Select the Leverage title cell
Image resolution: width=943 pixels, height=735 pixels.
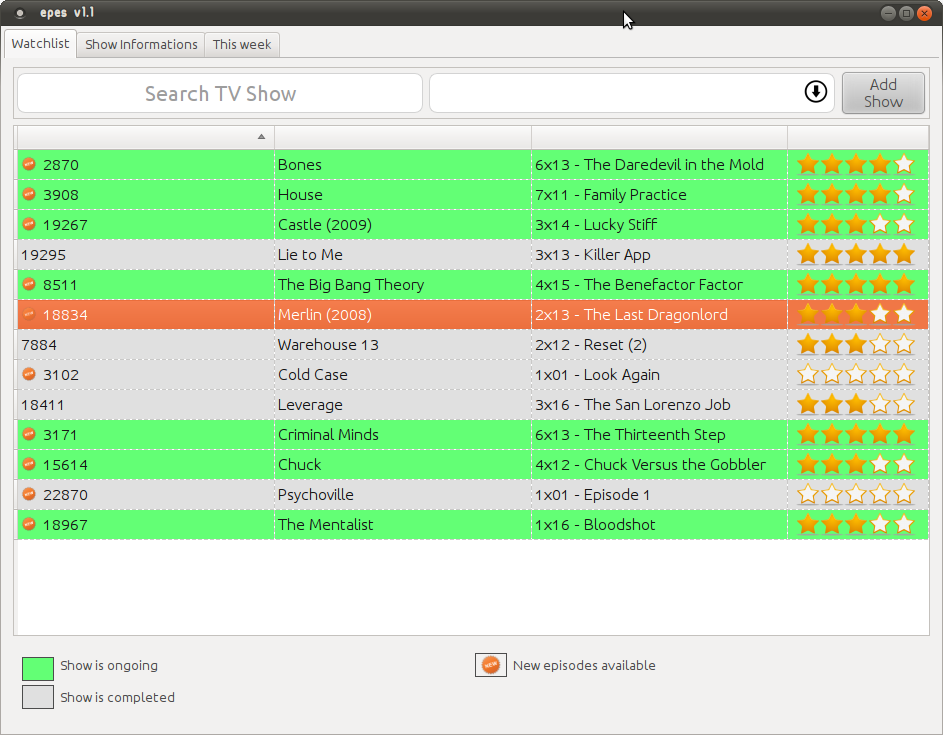(403, 405)
